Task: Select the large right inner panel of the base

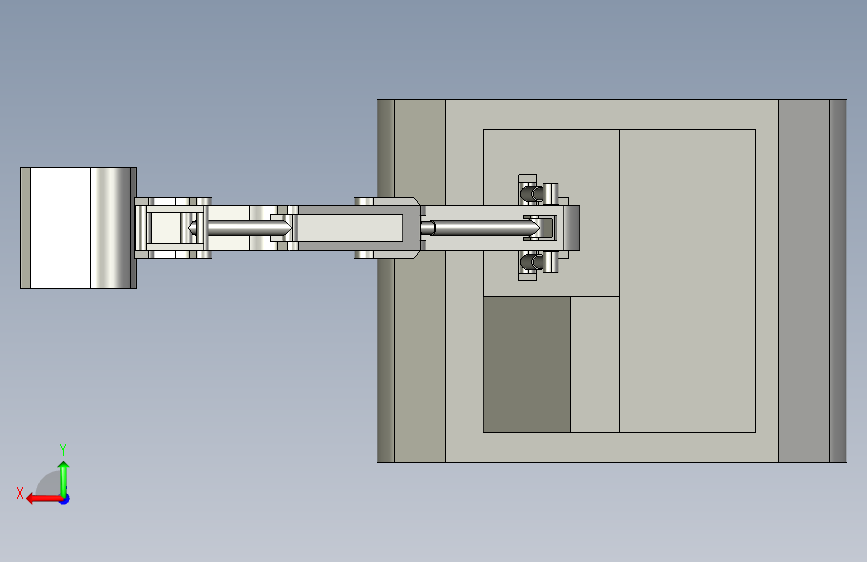Action: [687, 281]
